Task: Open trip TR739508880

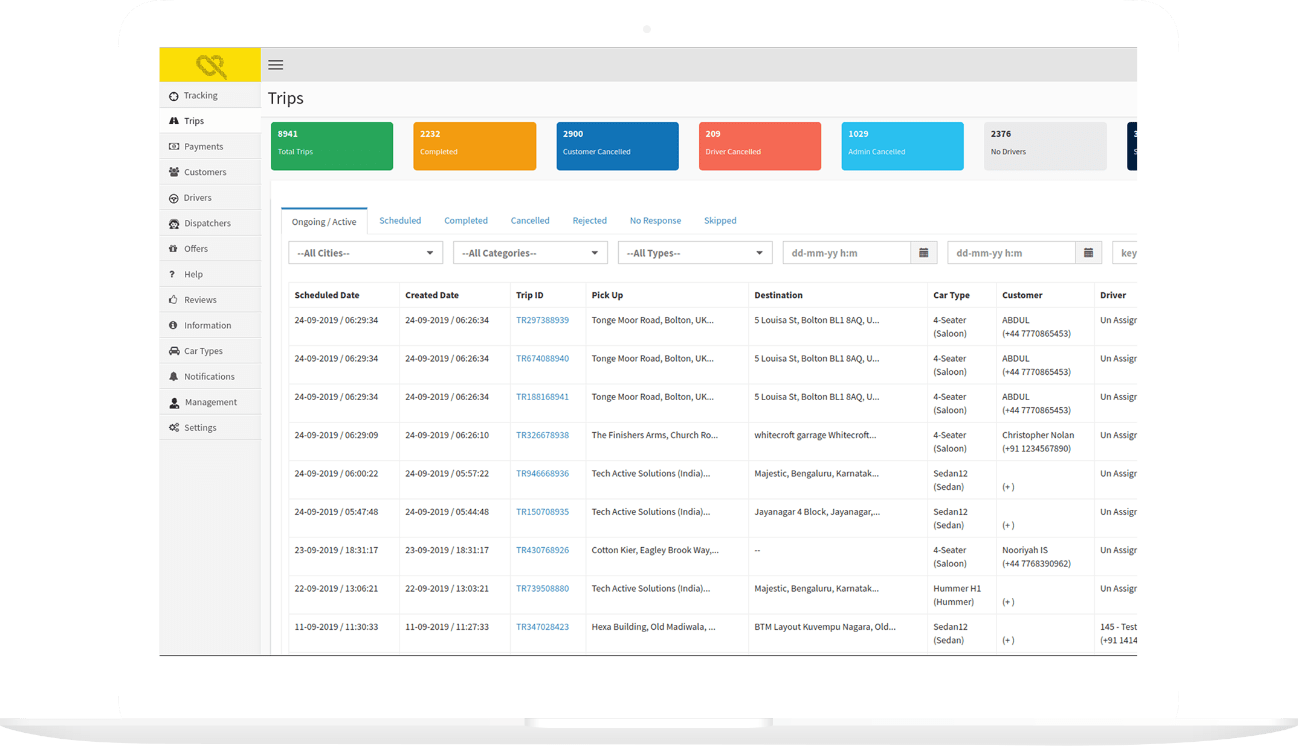Action: point(542,589)
